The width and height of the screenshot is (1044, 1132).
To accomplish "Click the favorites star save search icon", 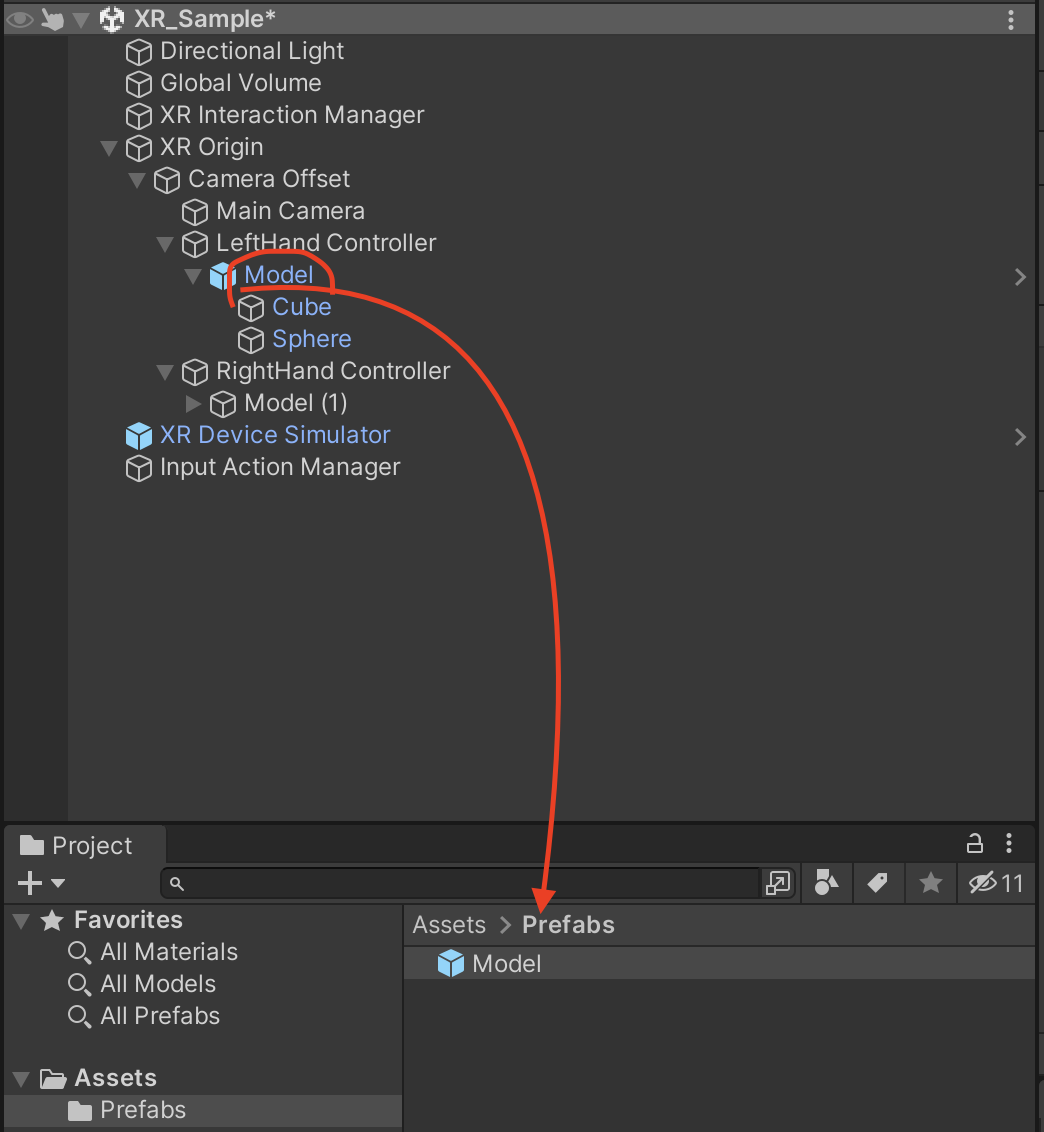I will click(x=931, y=883).
